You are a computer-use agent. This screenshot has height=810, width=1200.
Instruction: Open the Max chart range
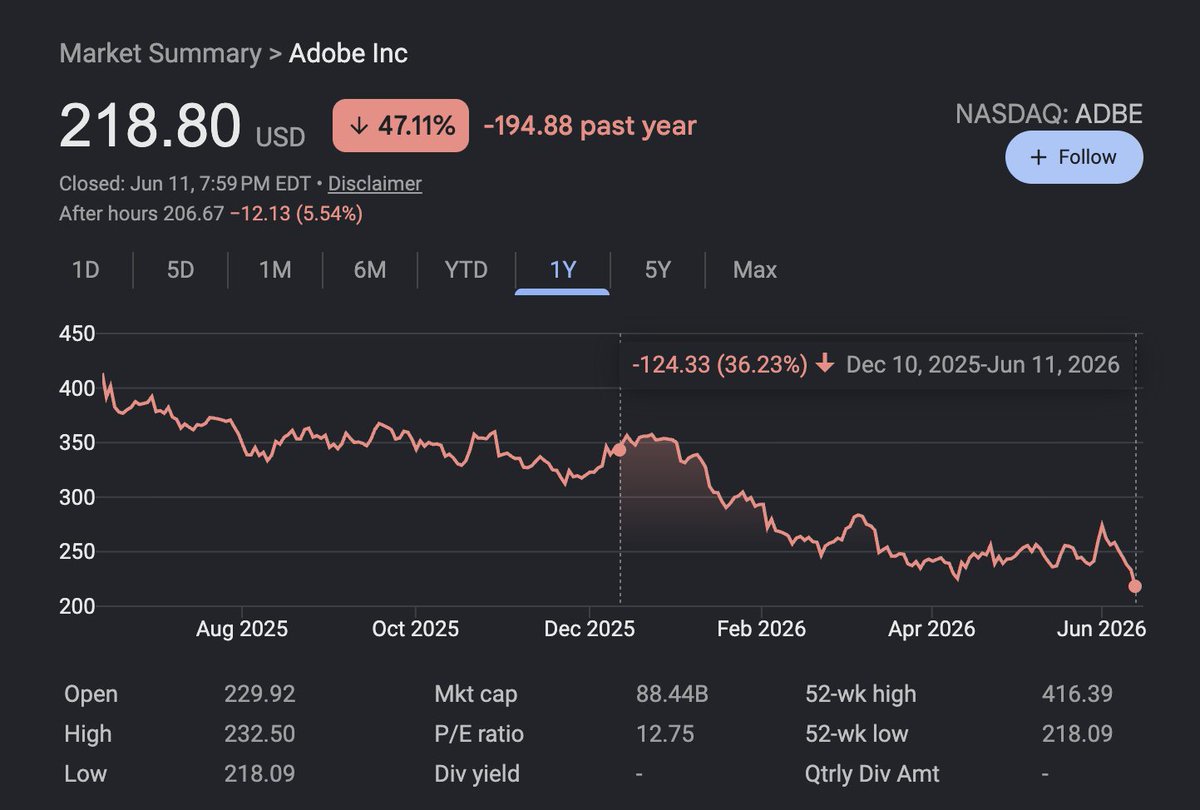pyautogui.click(x=755, y=270)
